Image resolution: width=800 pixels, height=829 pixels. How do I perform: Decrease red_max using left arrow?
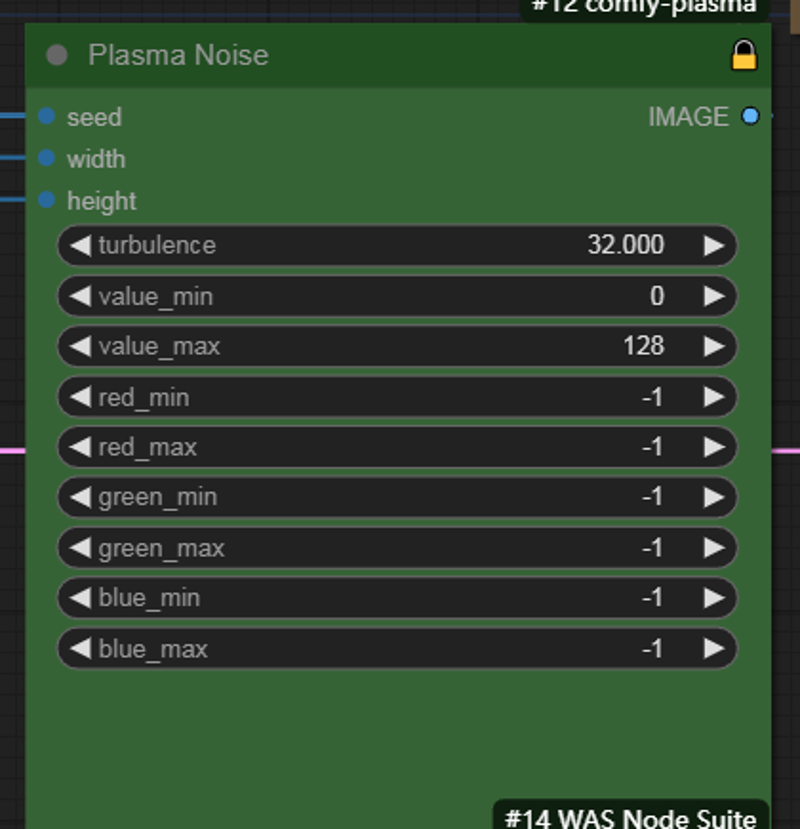click(80, 447)
